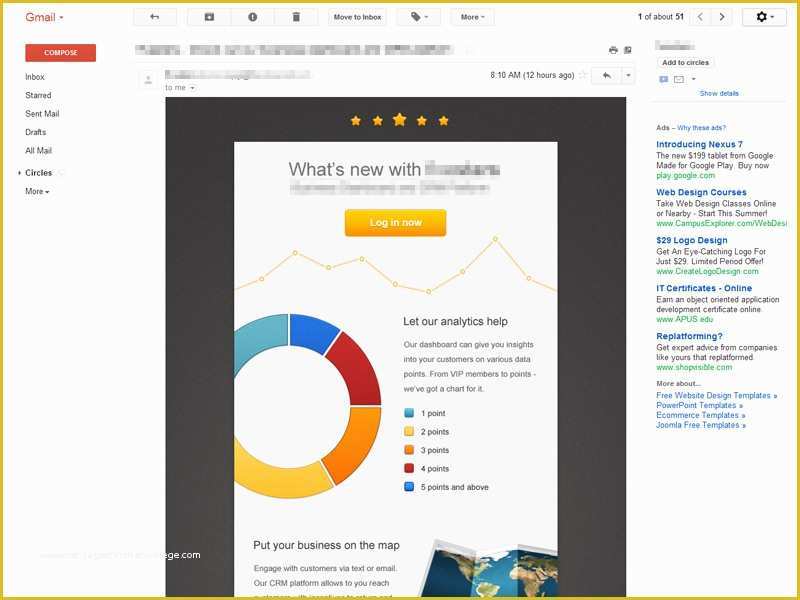Report spam with exclamation icon

coord(253,17)
